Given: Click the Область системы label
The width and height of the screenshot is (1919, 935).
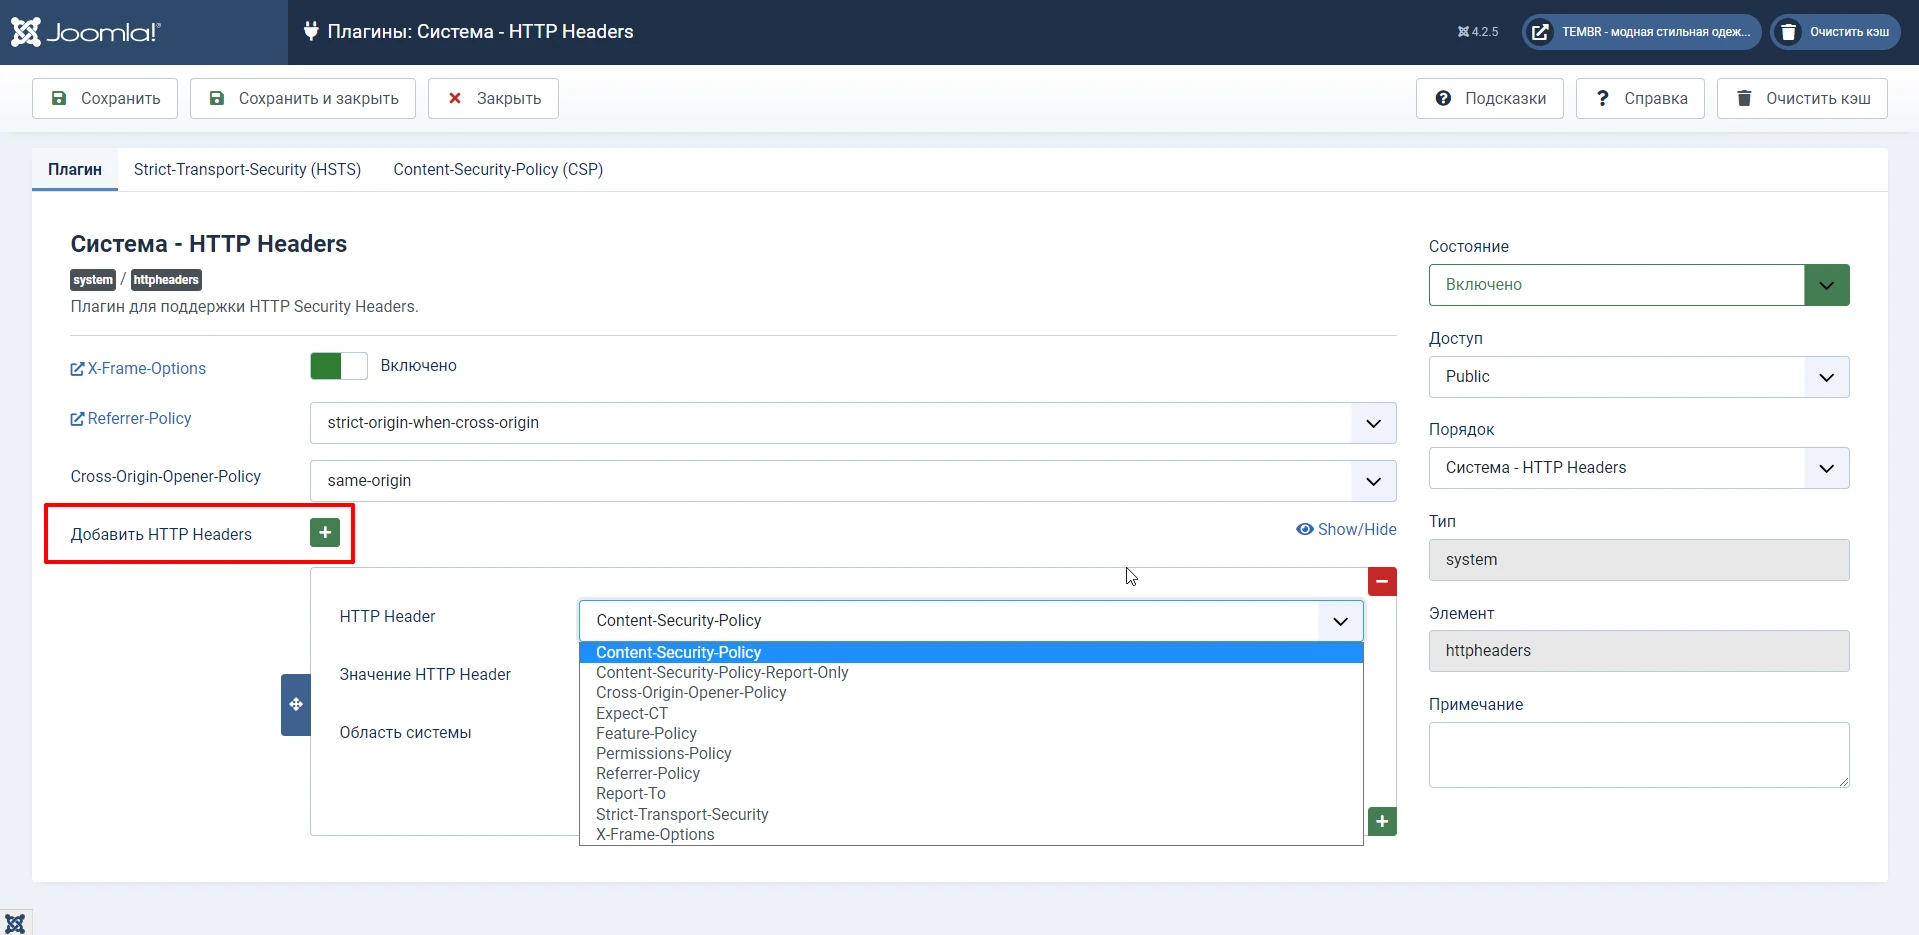Looking at the screenshot, I should point(405,733).
